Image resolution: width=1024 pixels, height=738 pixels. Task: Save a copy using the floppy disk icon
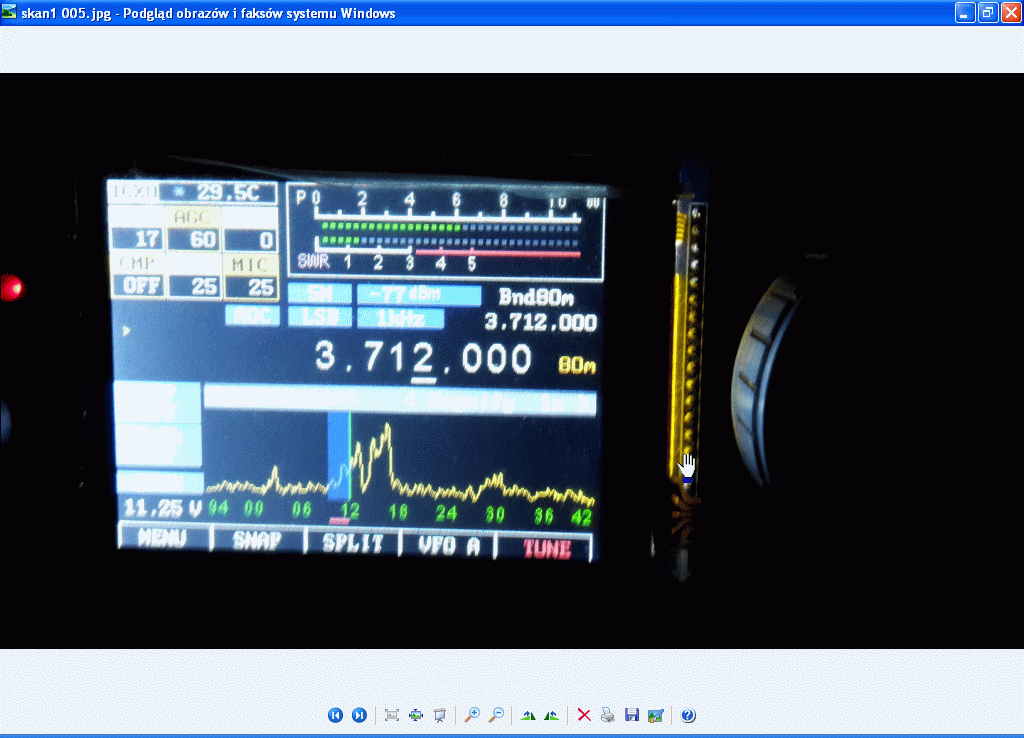631,715
